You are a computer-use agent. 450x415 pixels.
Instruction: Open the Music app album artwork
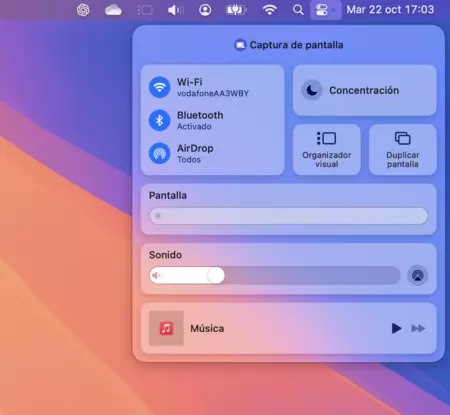(x=166, y=328)
